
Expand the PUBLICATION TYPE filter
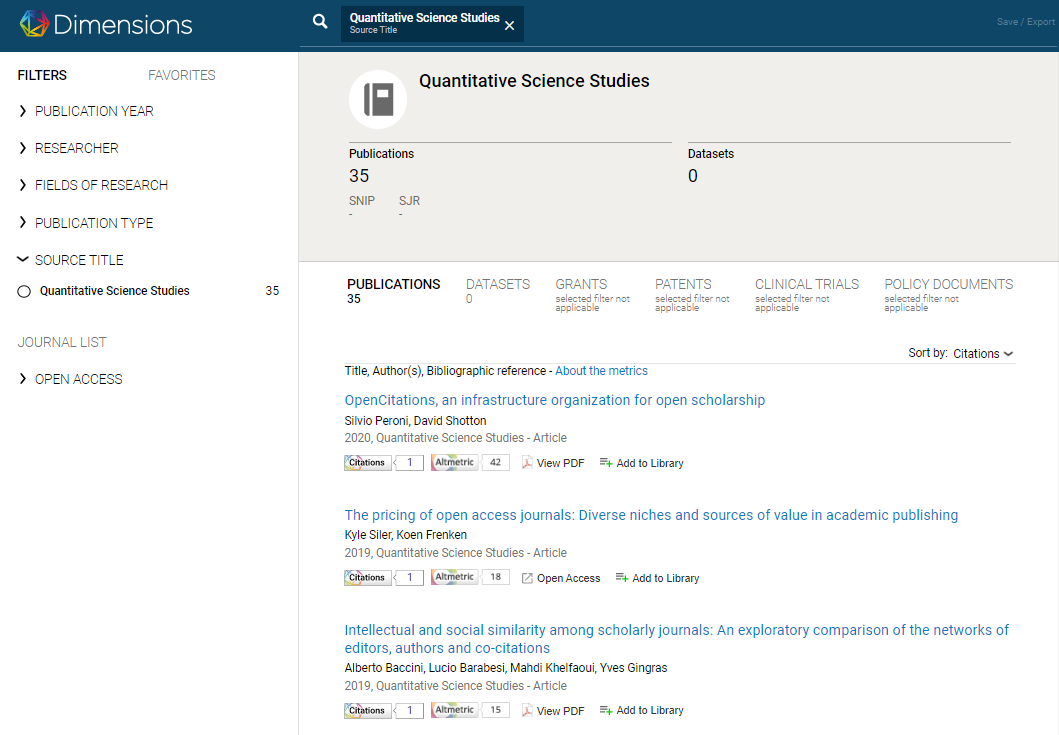pyautogui.click(x=86, y=223)
